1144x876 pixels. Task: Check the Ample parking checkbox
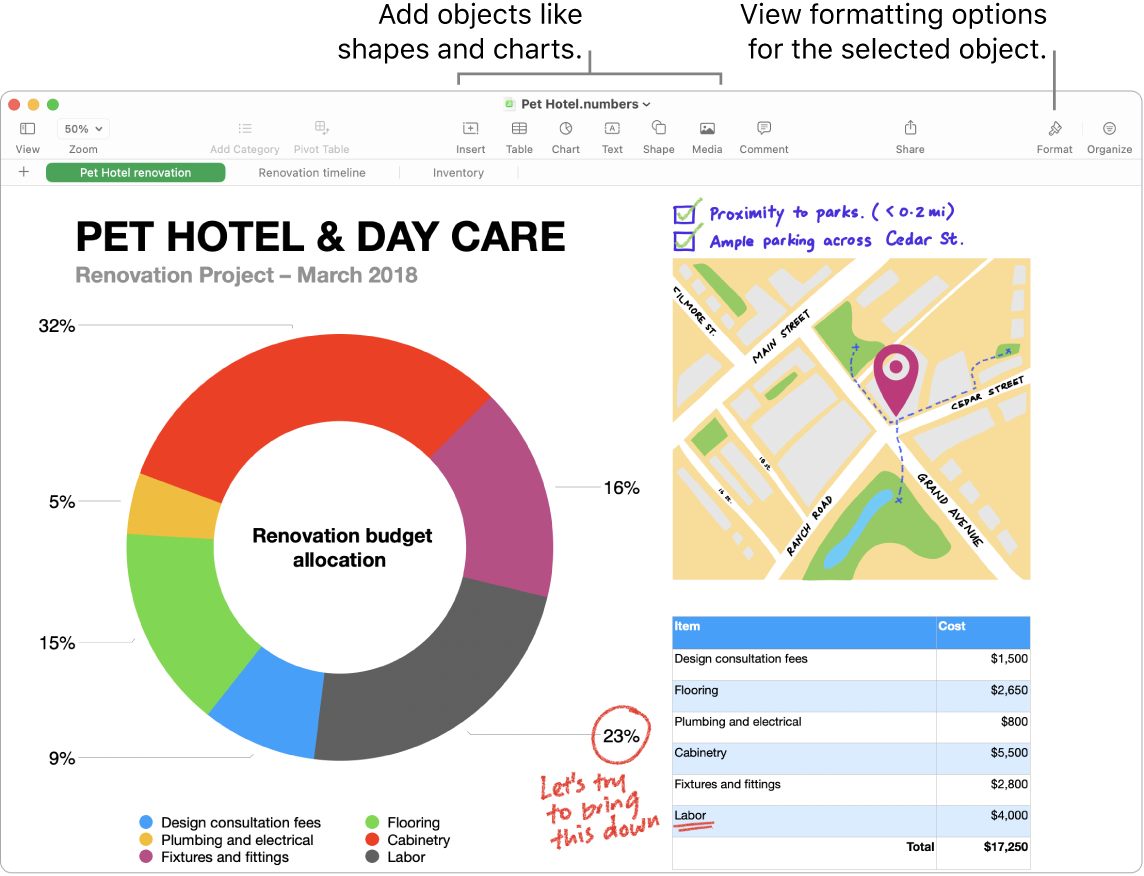686,240
